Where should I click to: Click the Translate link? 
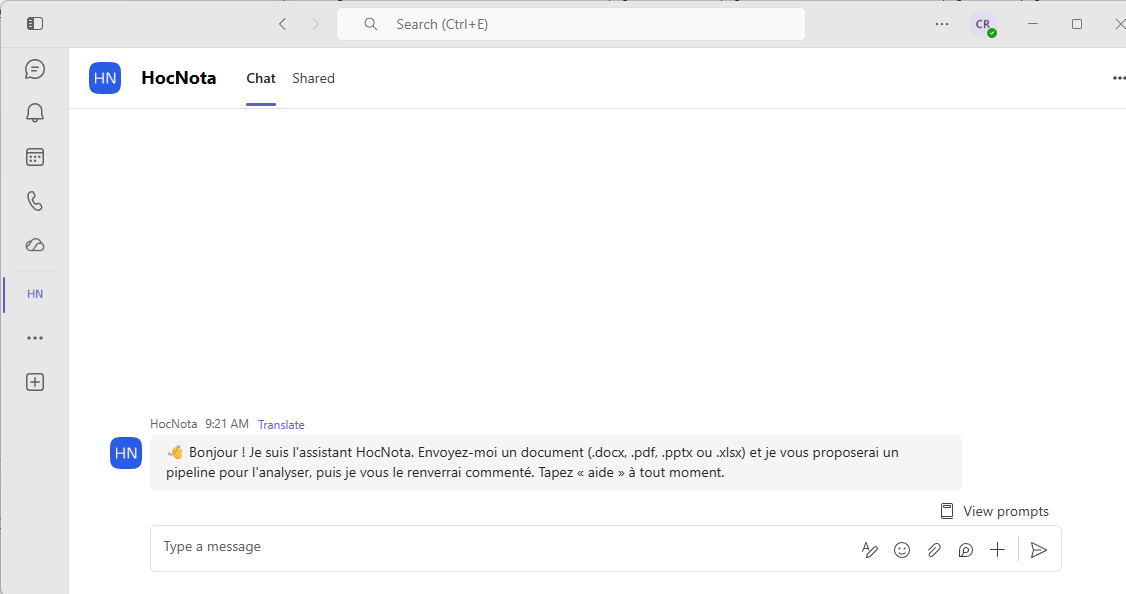281,424
